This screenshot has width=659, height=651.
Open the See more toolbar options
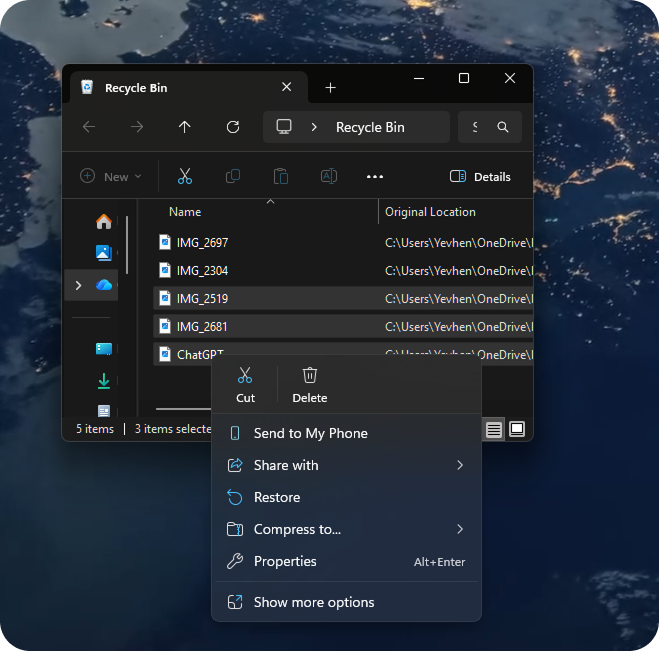(375, 177)
